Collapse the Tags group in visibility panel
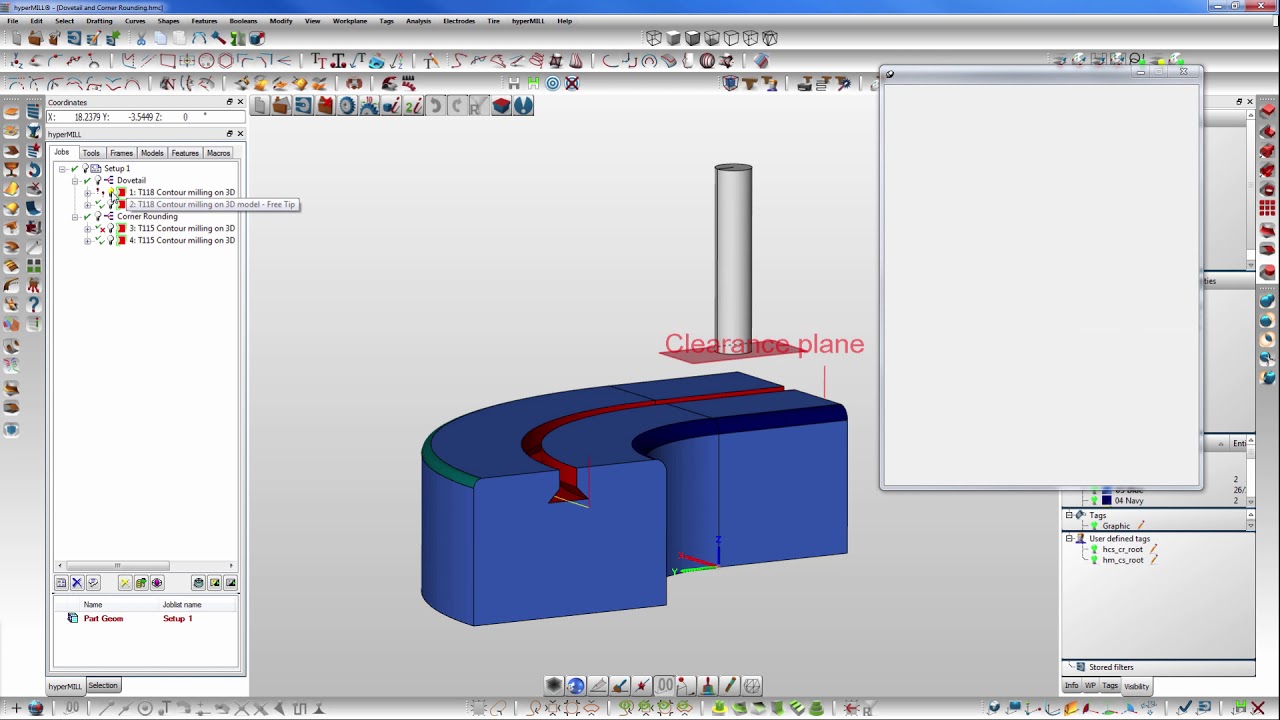Viewport: 1280px width, 720px height. tap(1069, 516)
